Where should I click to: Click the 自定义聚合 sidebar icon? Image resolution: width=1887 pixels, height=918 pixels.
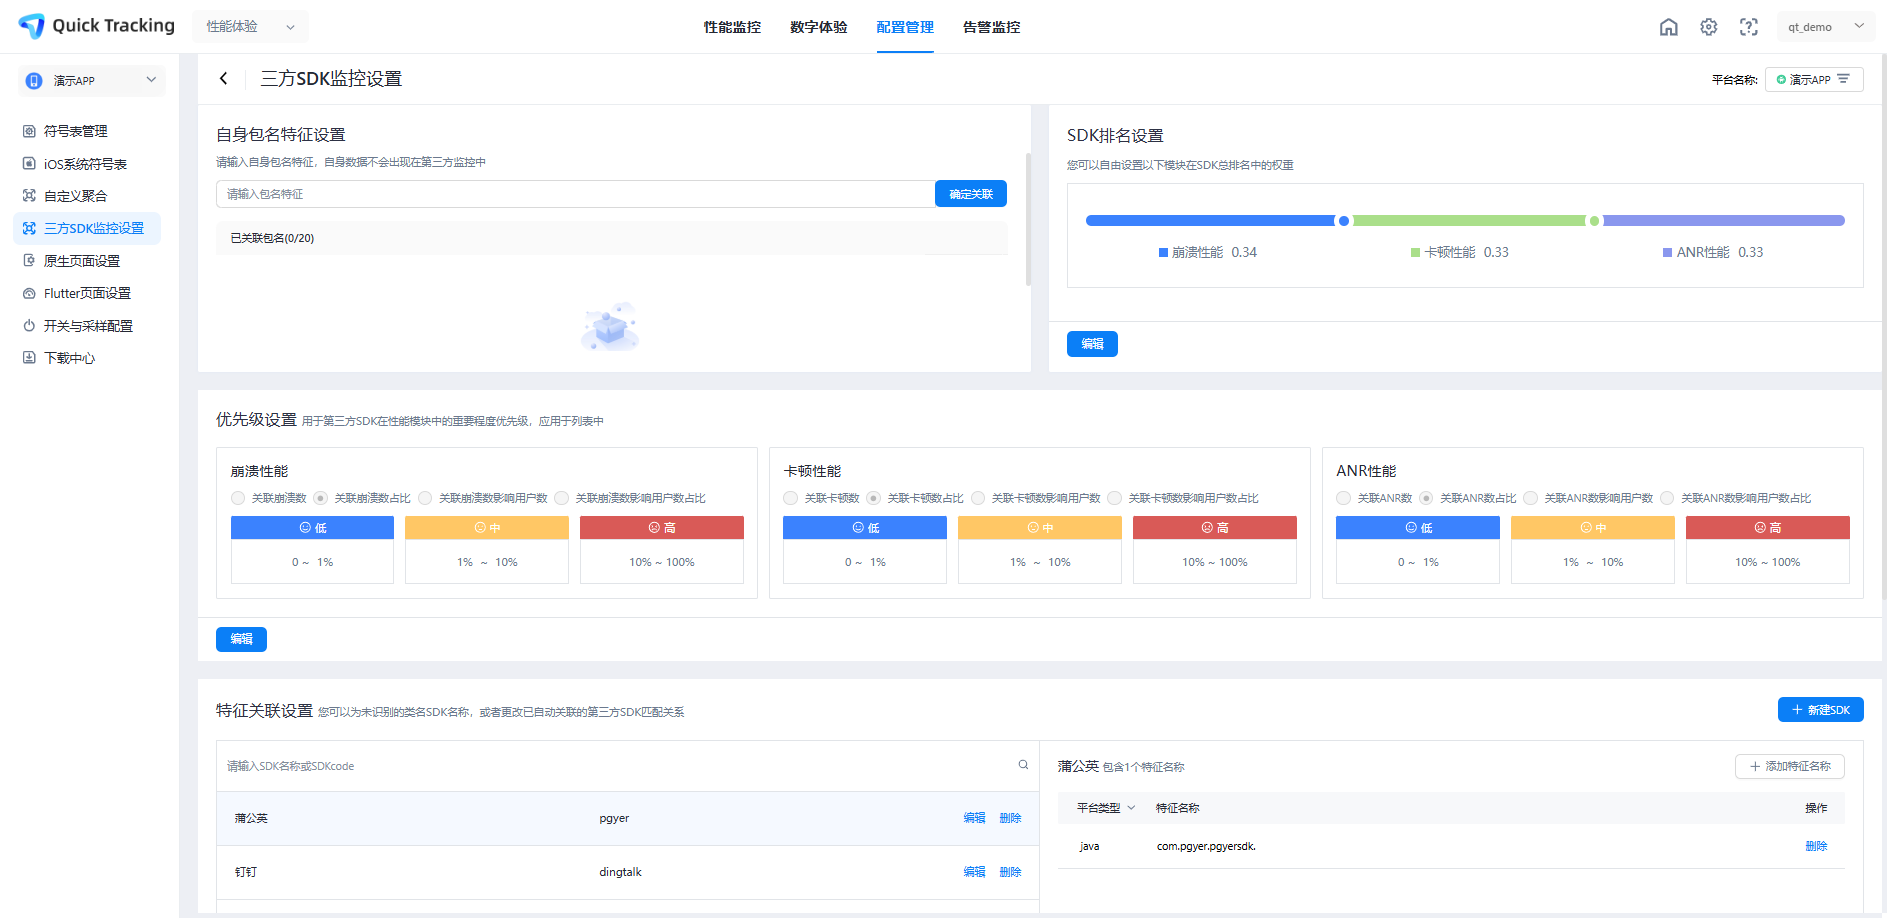29,195
